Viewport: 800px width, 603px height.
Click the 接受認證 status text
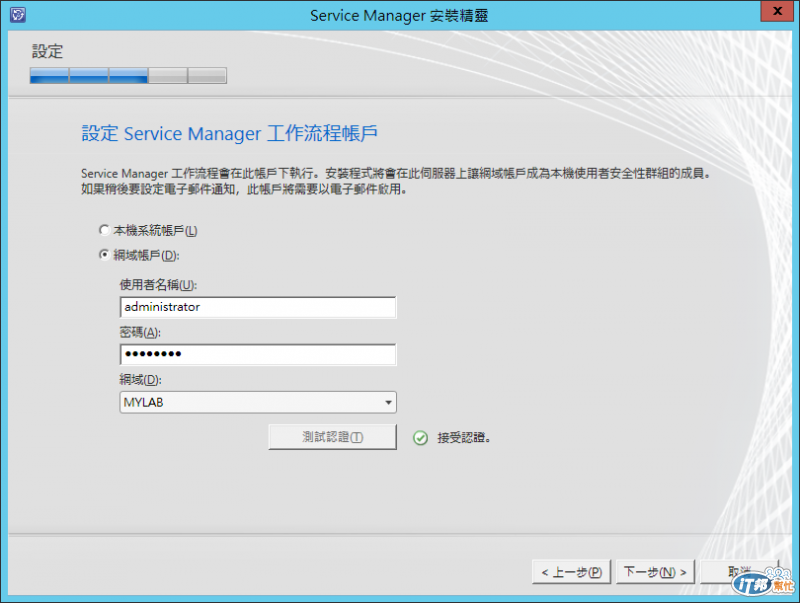click(464, 438)
